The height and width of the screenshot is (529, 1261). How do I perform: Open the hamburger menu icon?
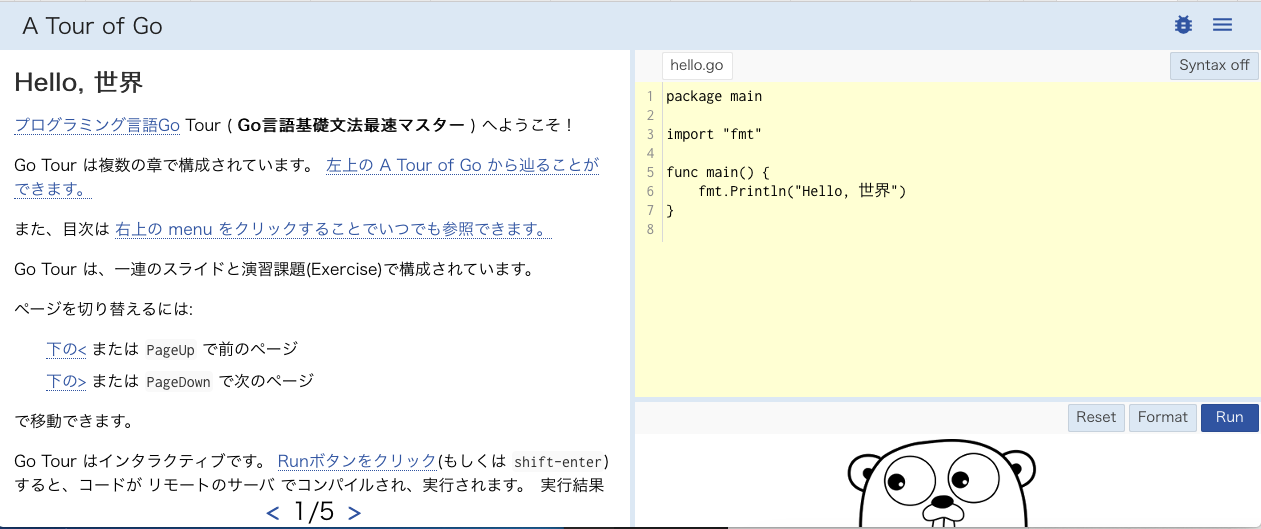coord(1222,25)
